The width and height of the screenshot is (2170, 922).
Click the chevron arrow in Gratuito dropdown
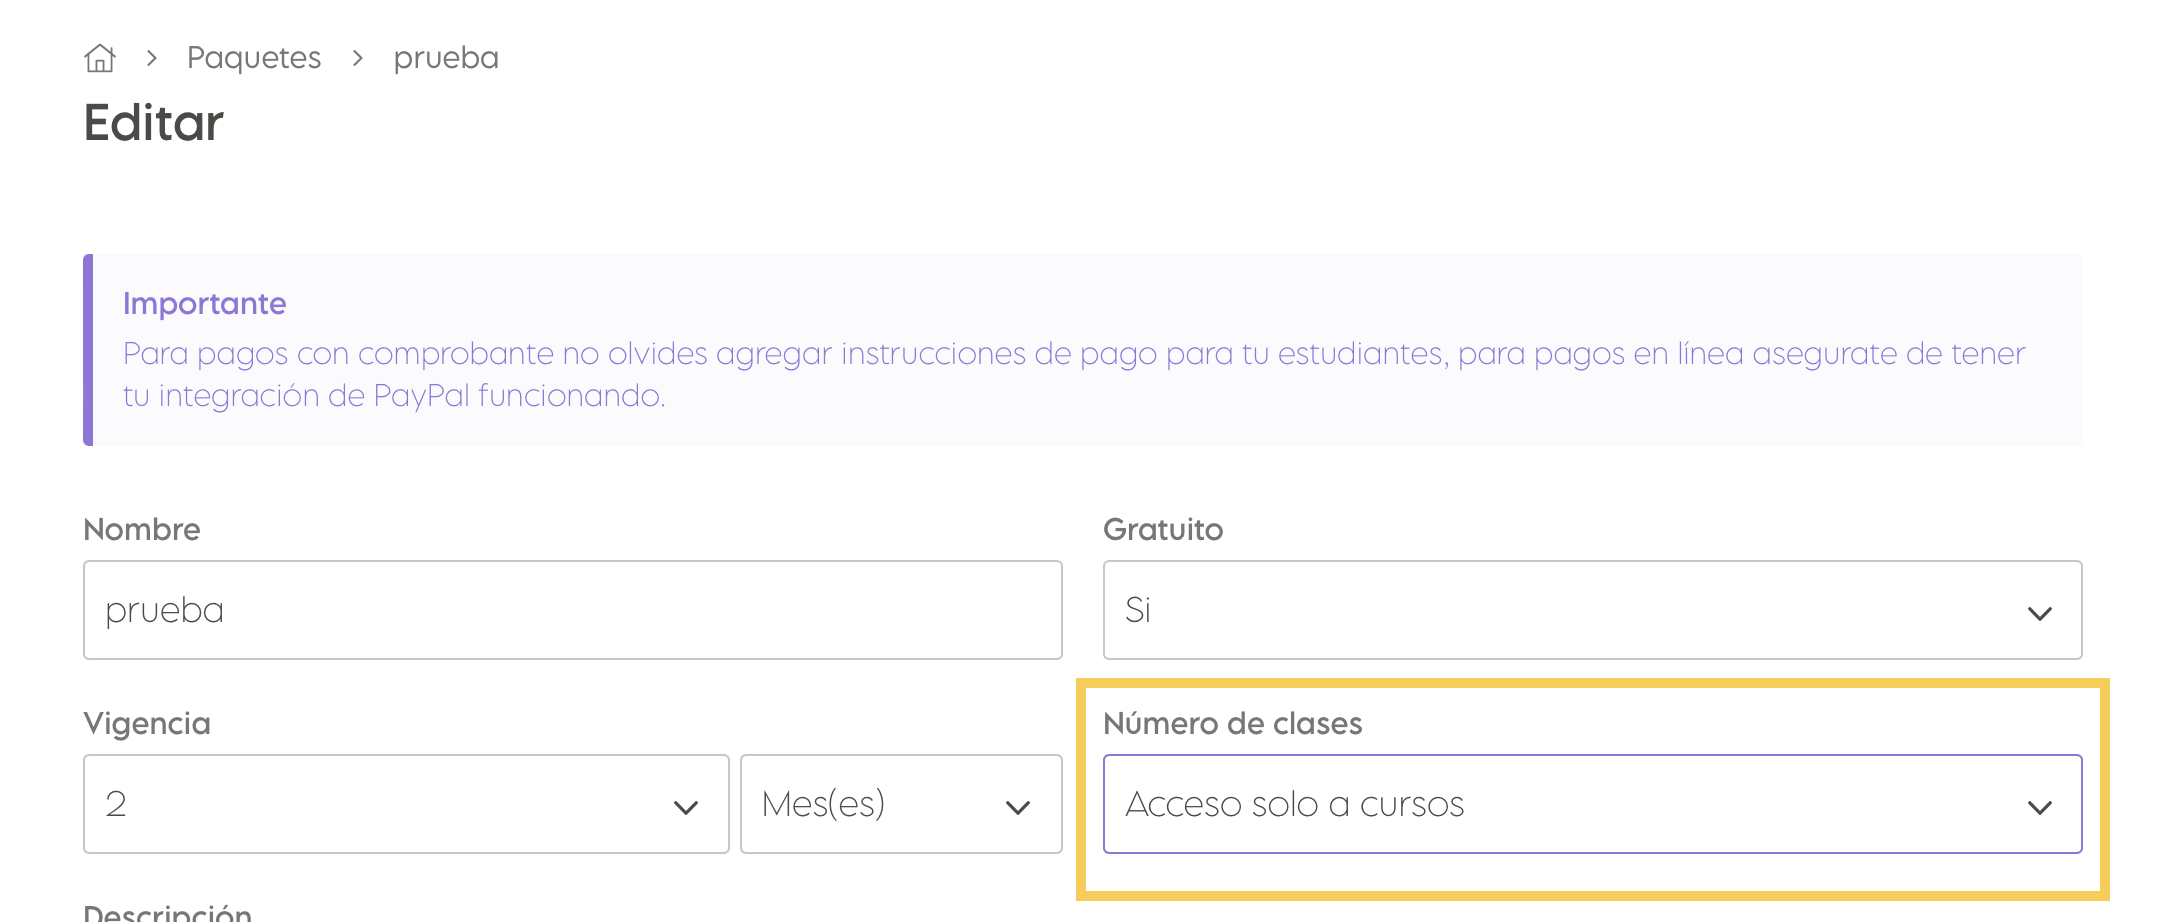[2040, 613]
